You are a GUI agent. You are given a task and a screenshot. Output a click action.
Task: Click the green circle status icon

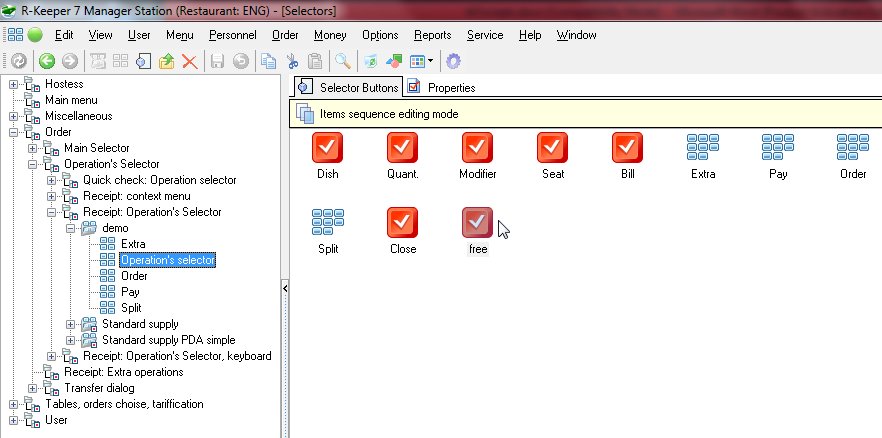pyautogui.click(x=35, y=35)
